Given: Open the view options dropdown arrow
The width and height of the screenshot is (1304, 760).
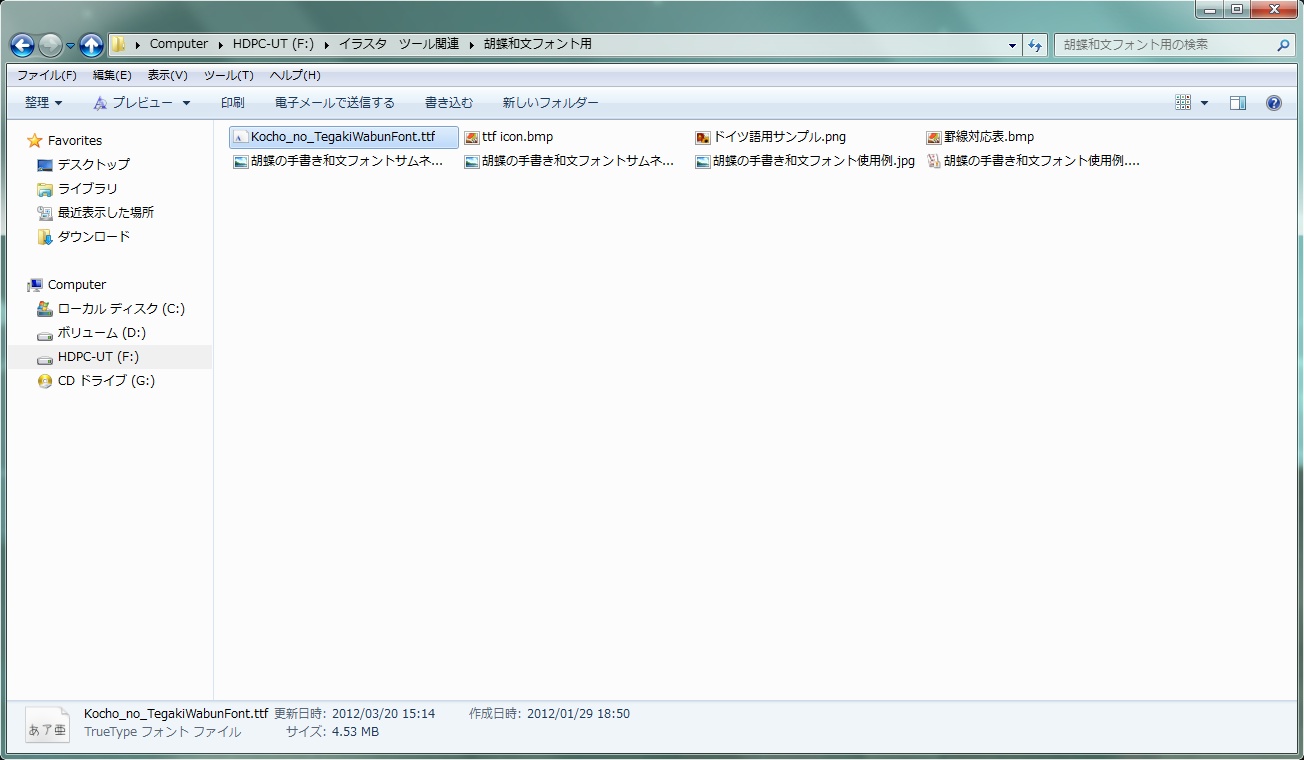Looking at the screenshot, I should tap(1204, 103).
